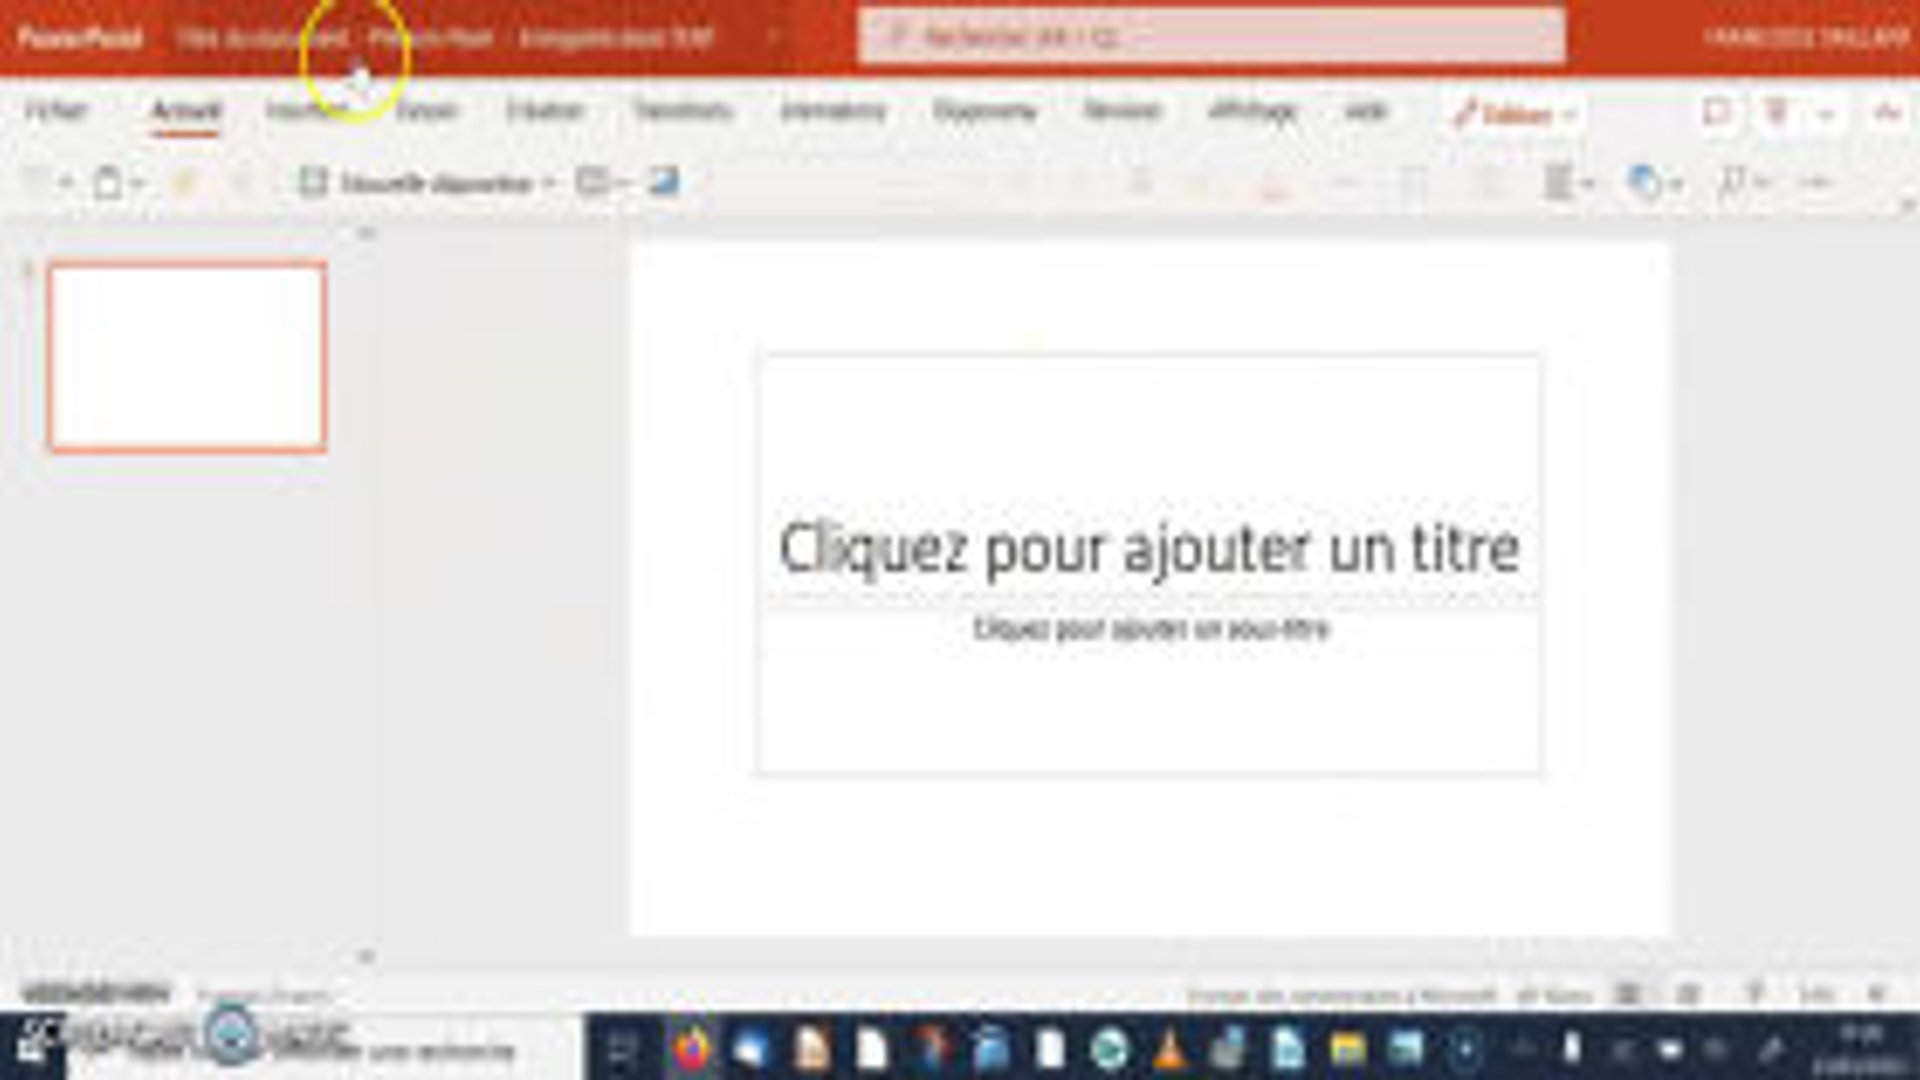Expand the slide layout dropdown arrow
Viewport: 1920px width, 1080px height.
[622, 183]
